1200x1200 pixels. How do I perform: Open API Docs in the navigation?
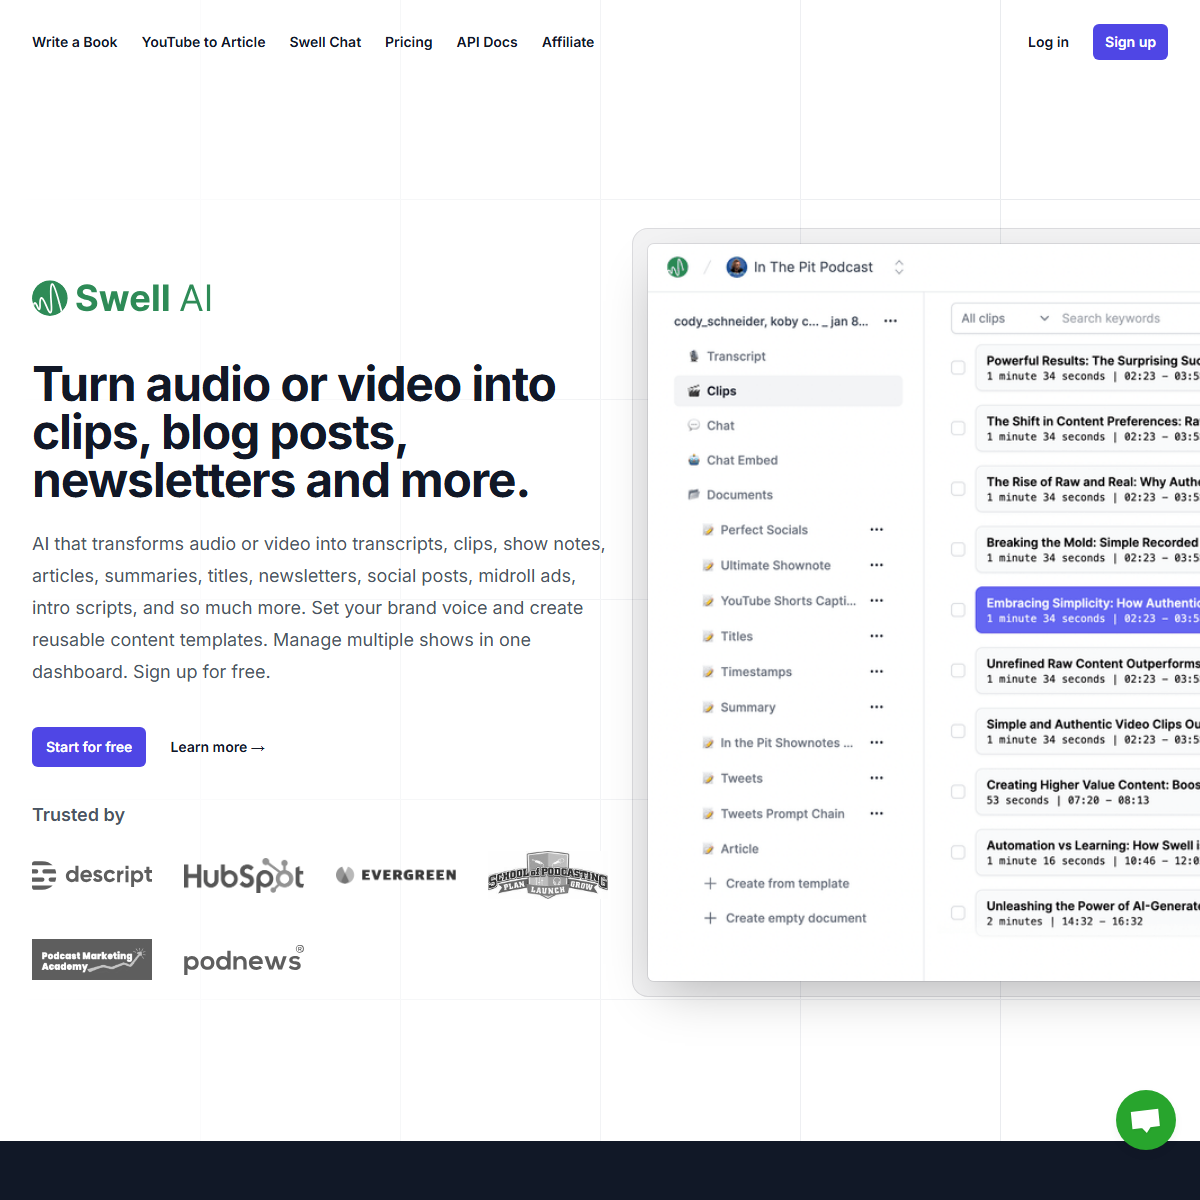point(487,42)
